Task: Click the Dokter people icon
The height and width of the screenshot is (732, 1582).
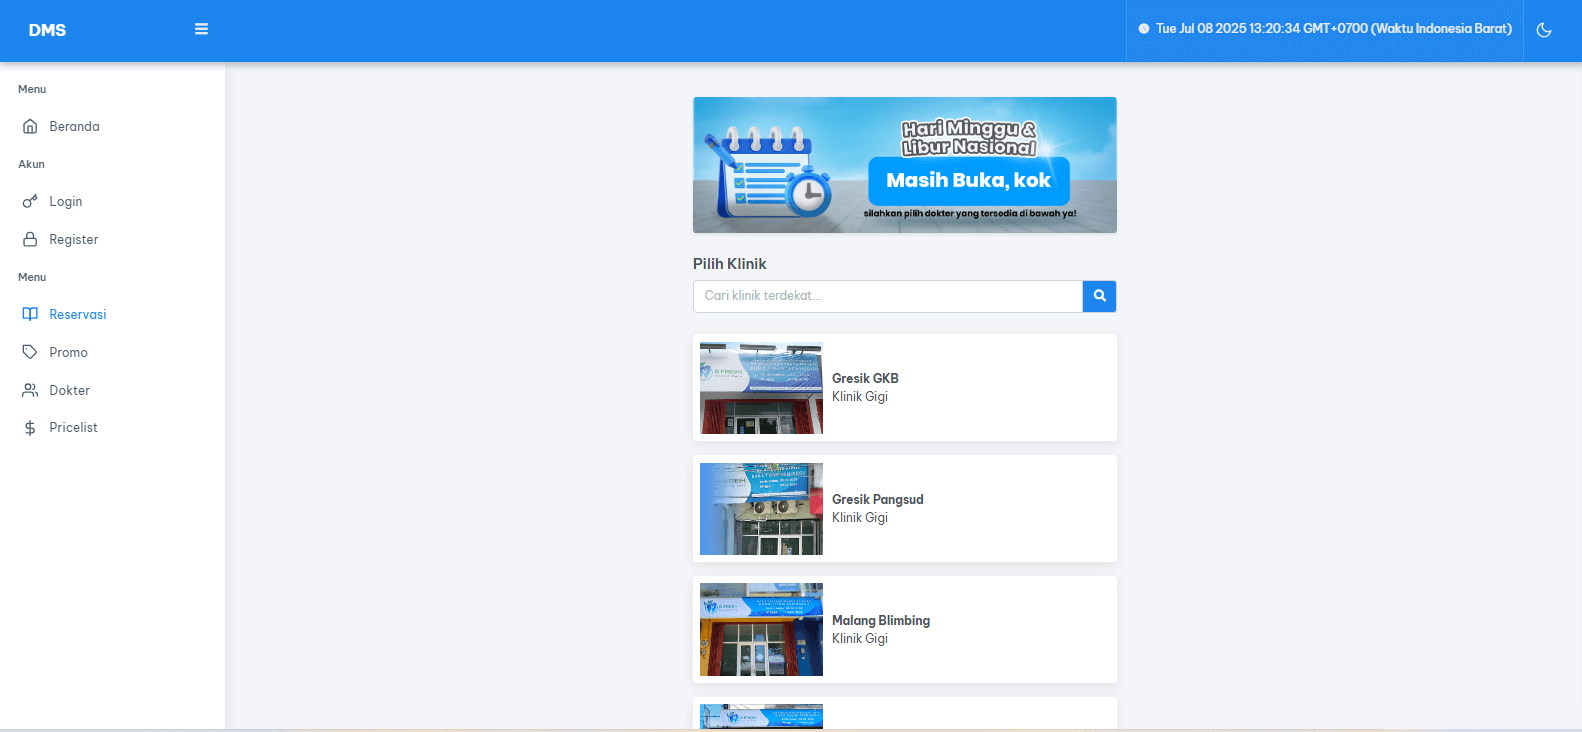Action: tap(30, 390)
